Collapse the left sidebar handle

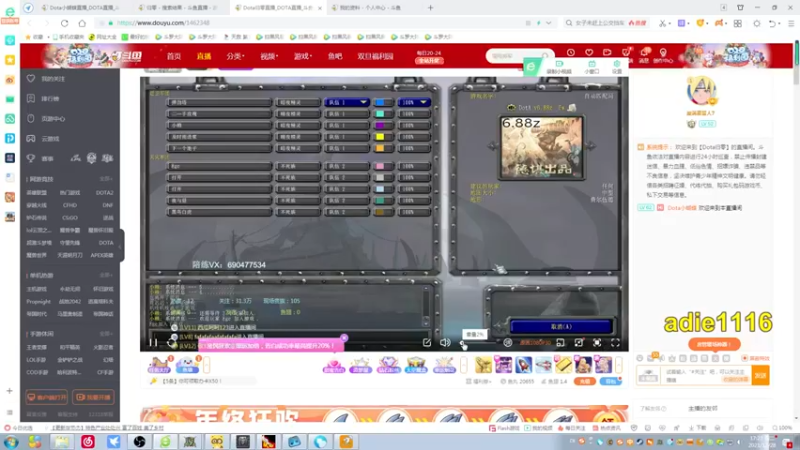point(121,246)
